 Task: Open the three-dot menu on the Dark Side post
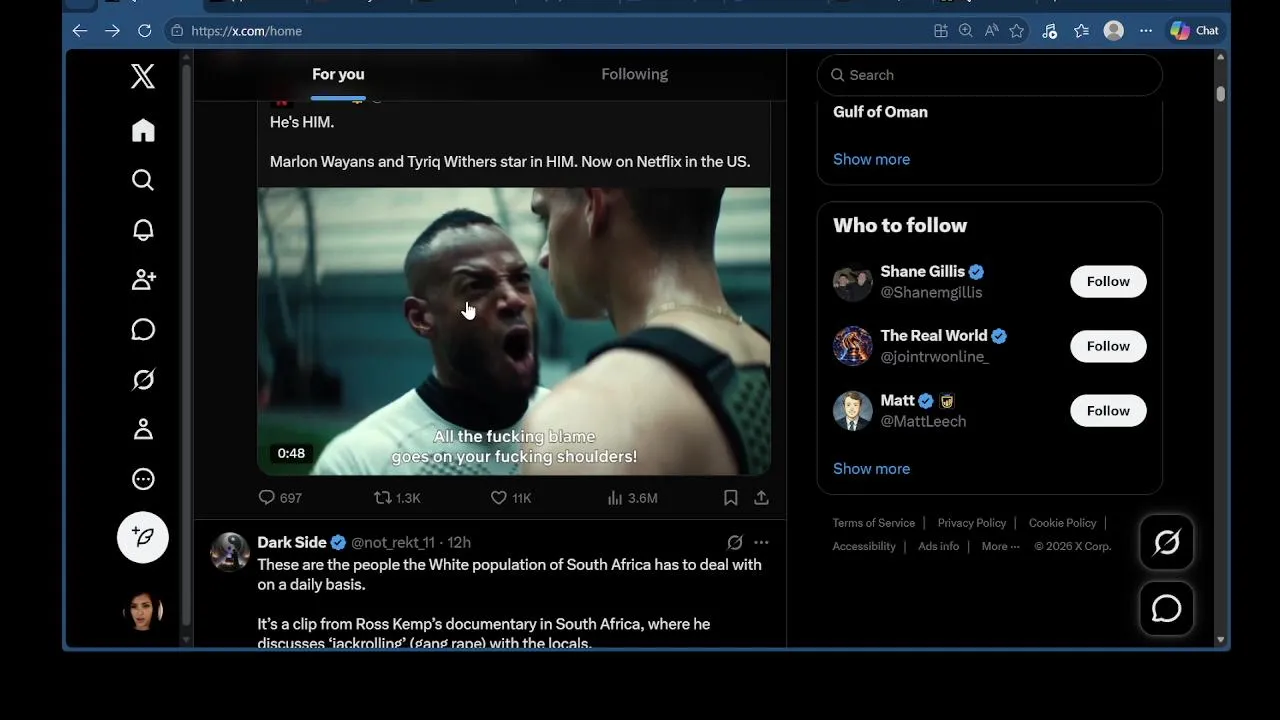click(761, 542)
